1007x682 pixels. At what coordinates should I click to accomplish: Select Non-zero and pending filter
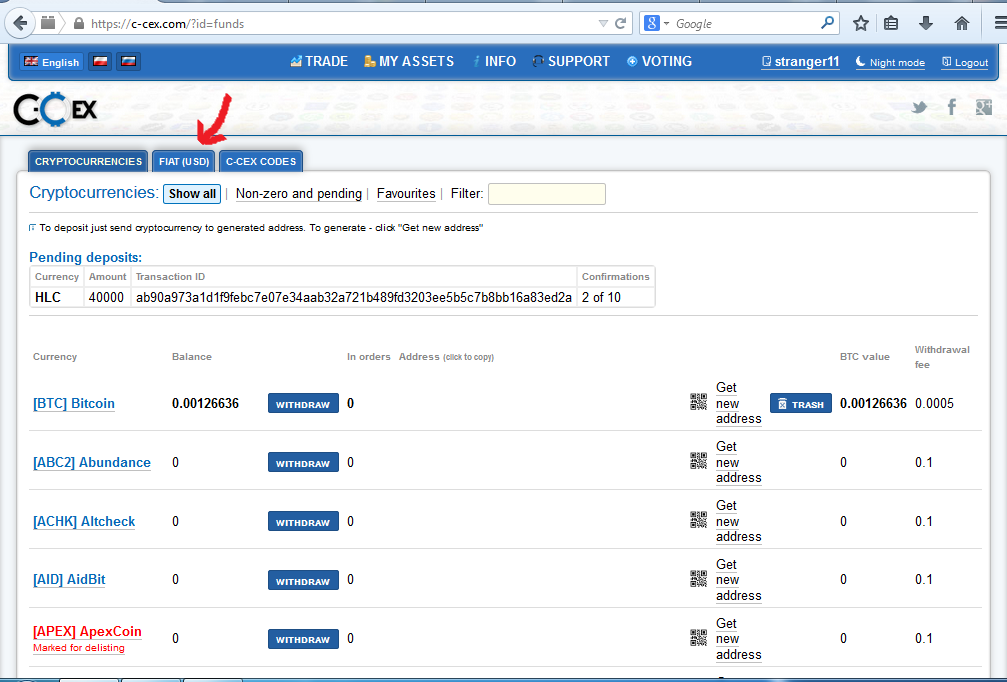tap(299, 193)
